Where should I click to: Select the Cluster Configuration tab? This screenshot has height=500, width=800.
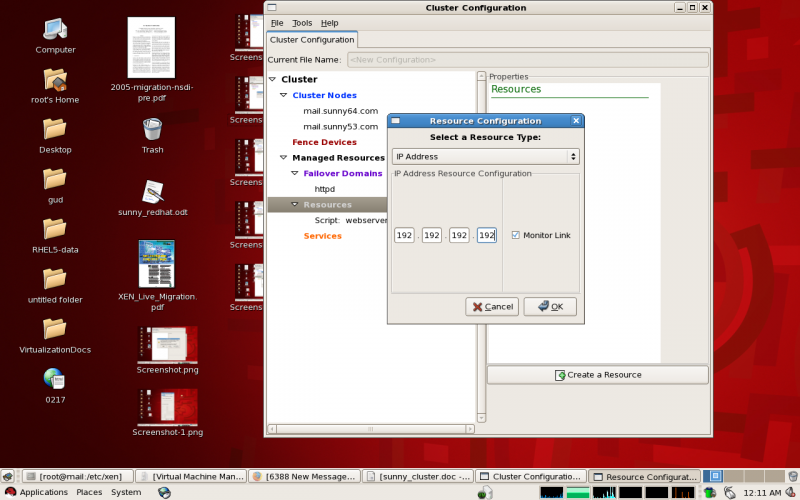[x=312, y=40]
